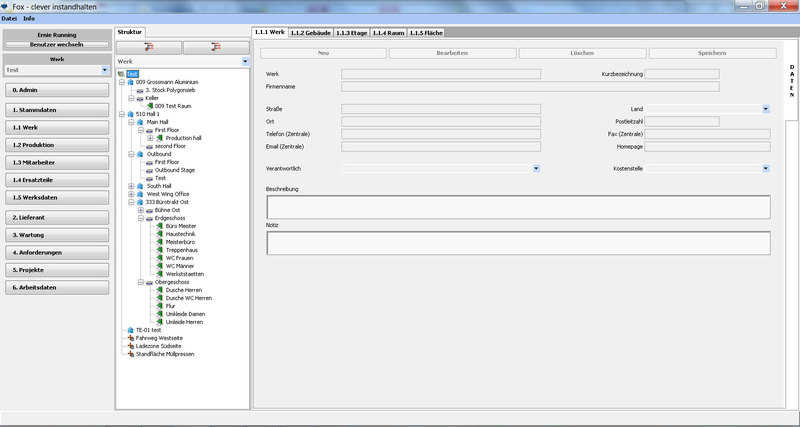The image size is (800, 427).
Task: Open the 3. Wartung section button
Action: [x=57, y=234]
